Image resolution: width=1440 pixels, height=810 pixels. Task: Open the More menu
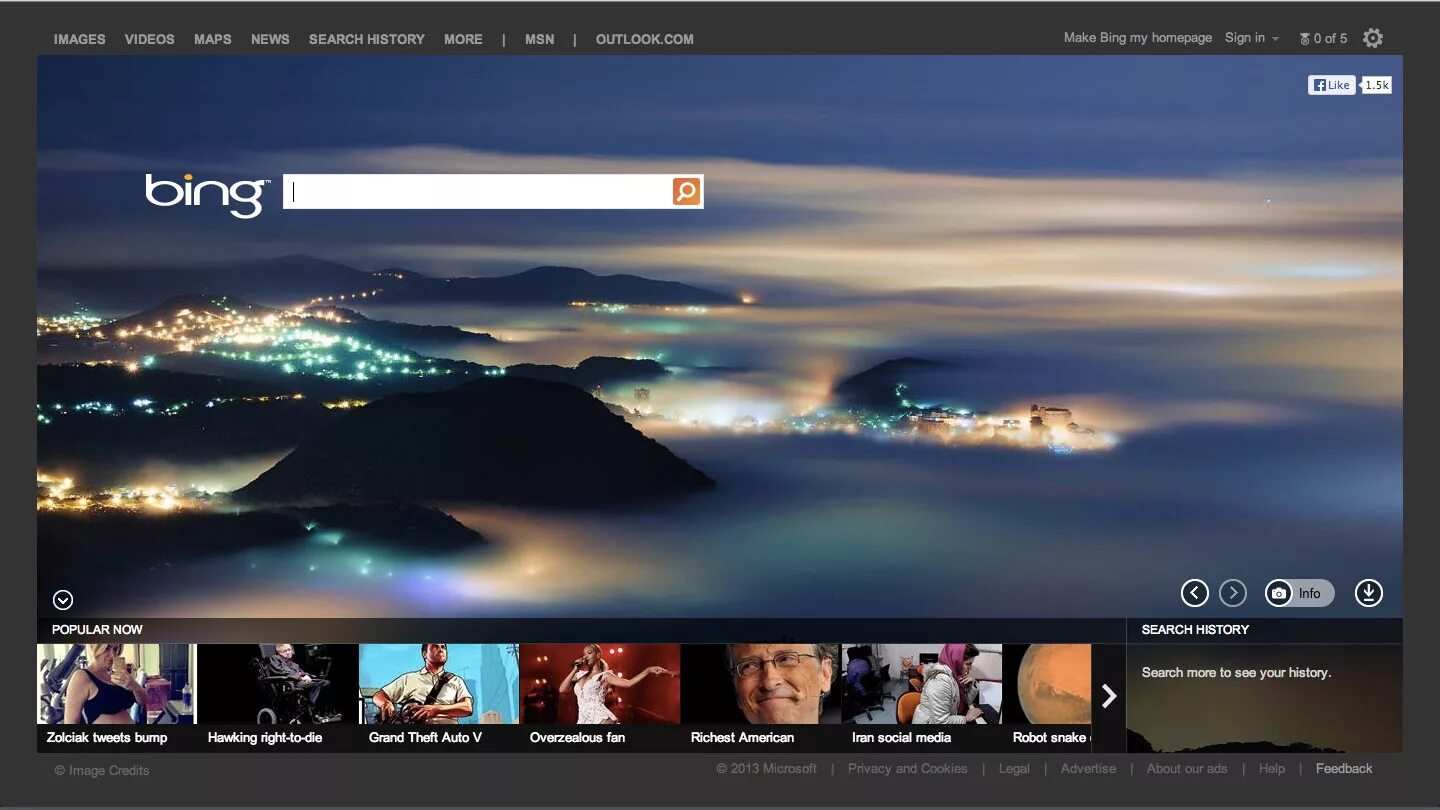(463, 39)
